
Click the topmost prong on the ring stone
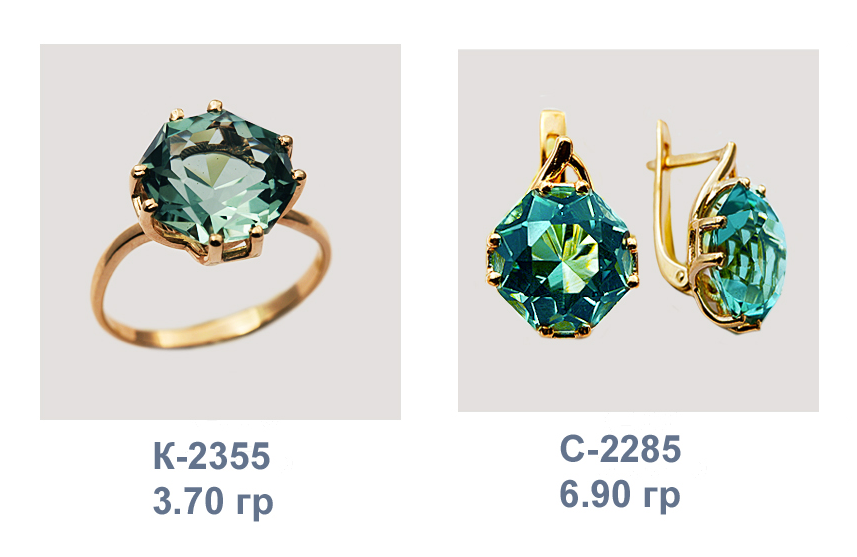[x=215, y=105]
